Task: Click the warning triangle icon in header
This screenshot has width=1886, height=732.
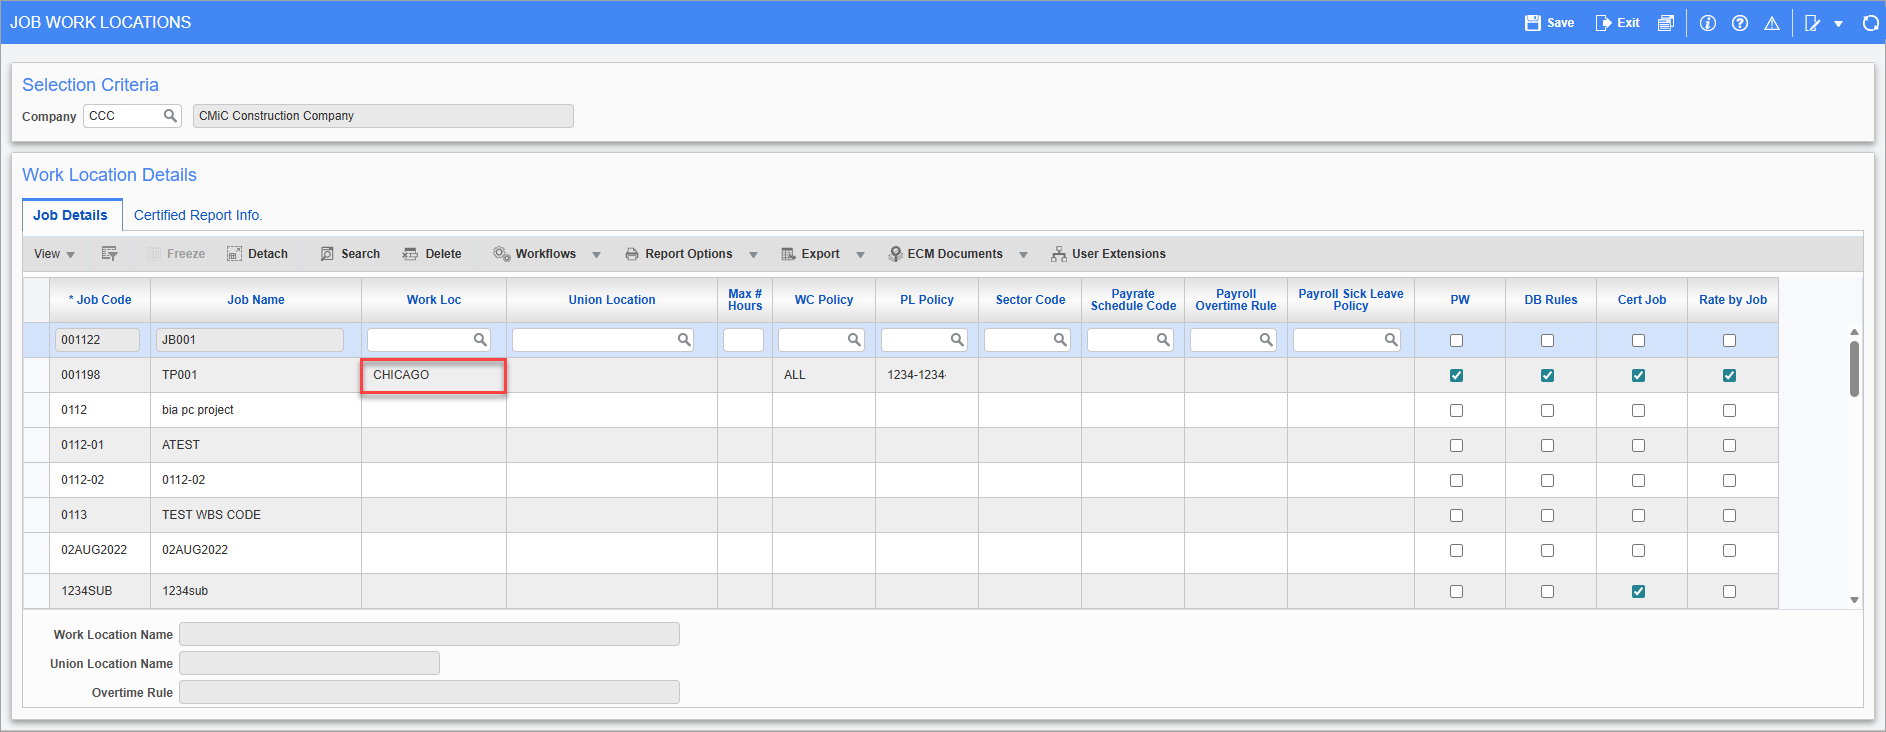Action: tap(1772, 23)
